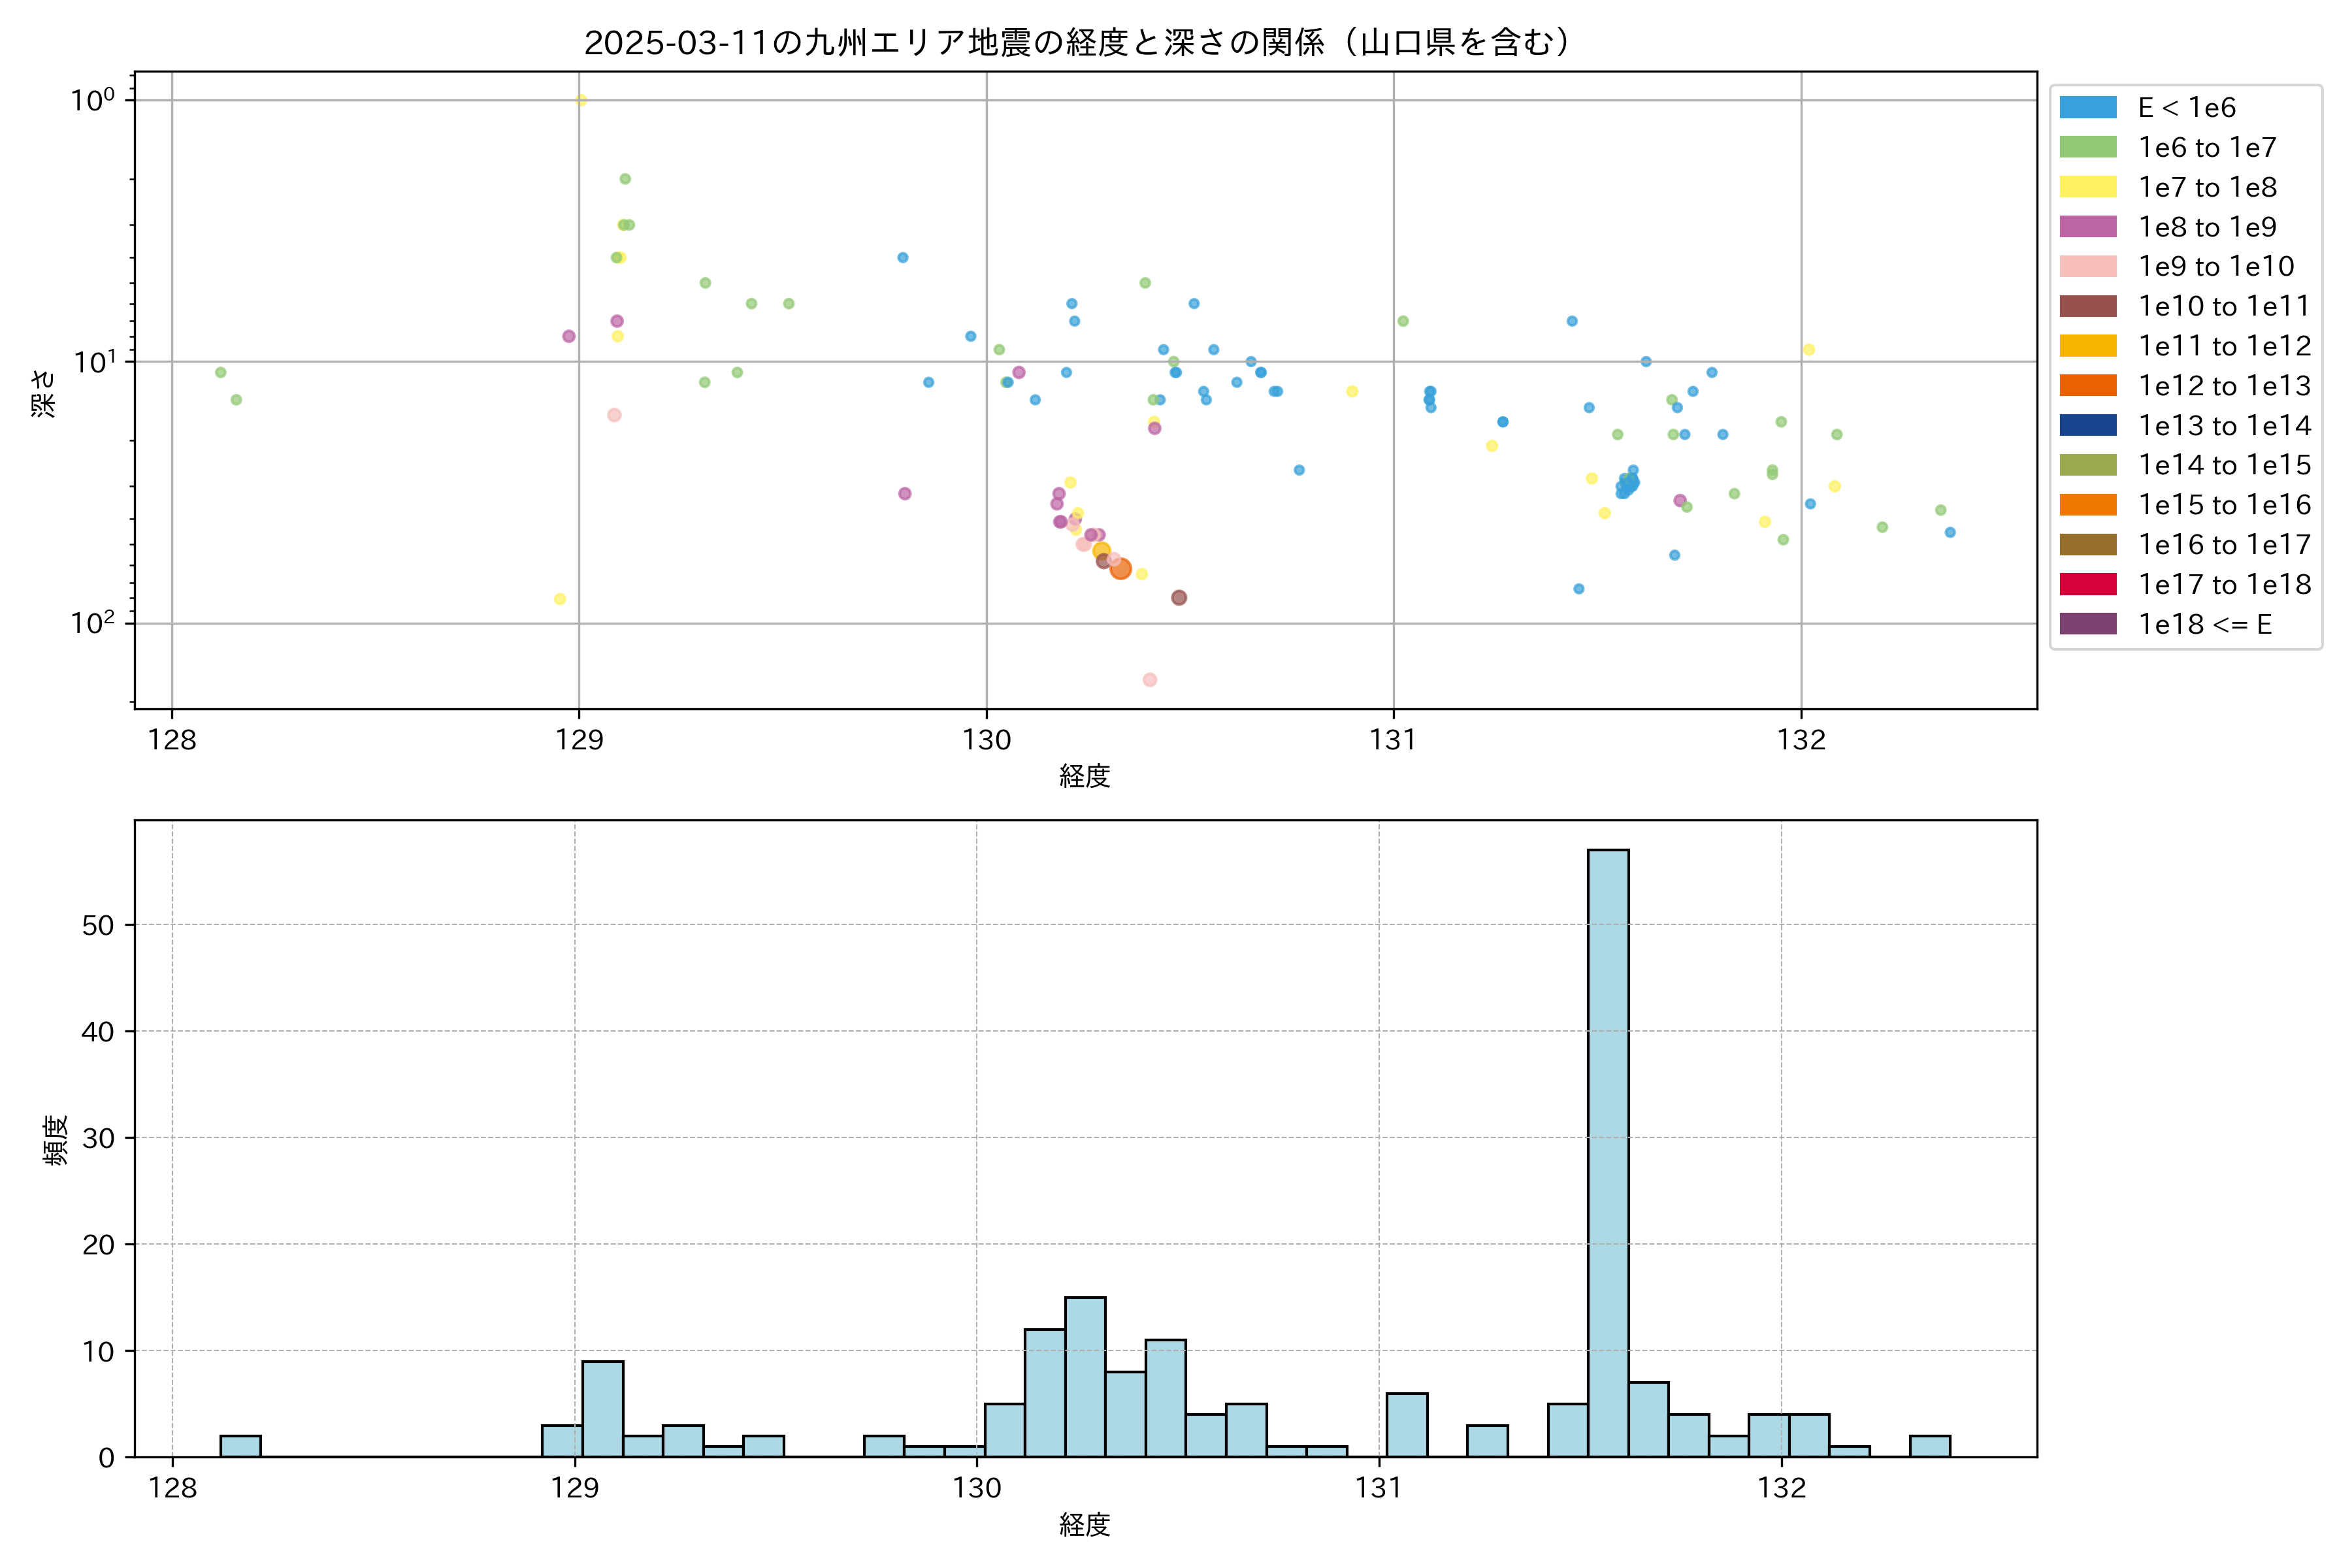The image size is (2352, 1568).
Task: Click the brown 1e10 to 1e11 legend swatch
Action: 2088,306
